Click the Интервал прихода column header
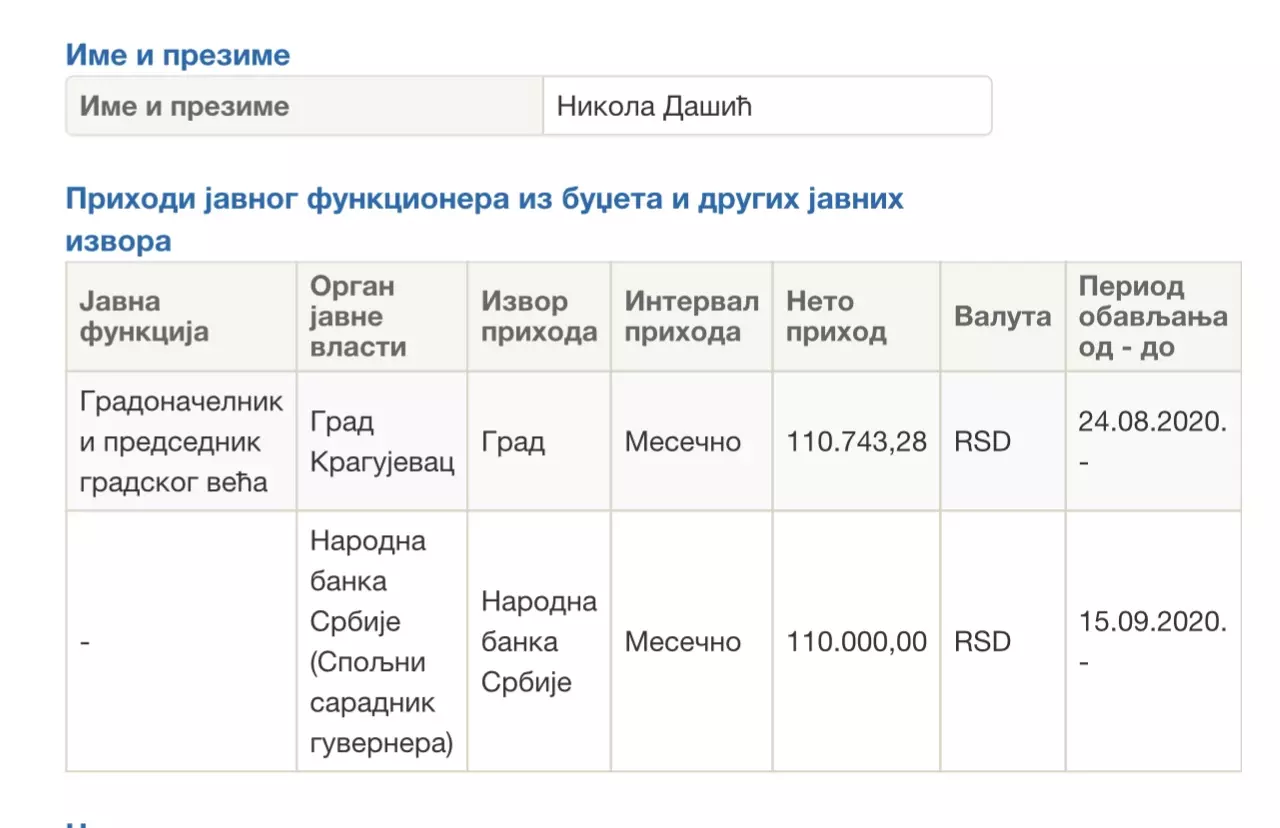 coord(691,317)
